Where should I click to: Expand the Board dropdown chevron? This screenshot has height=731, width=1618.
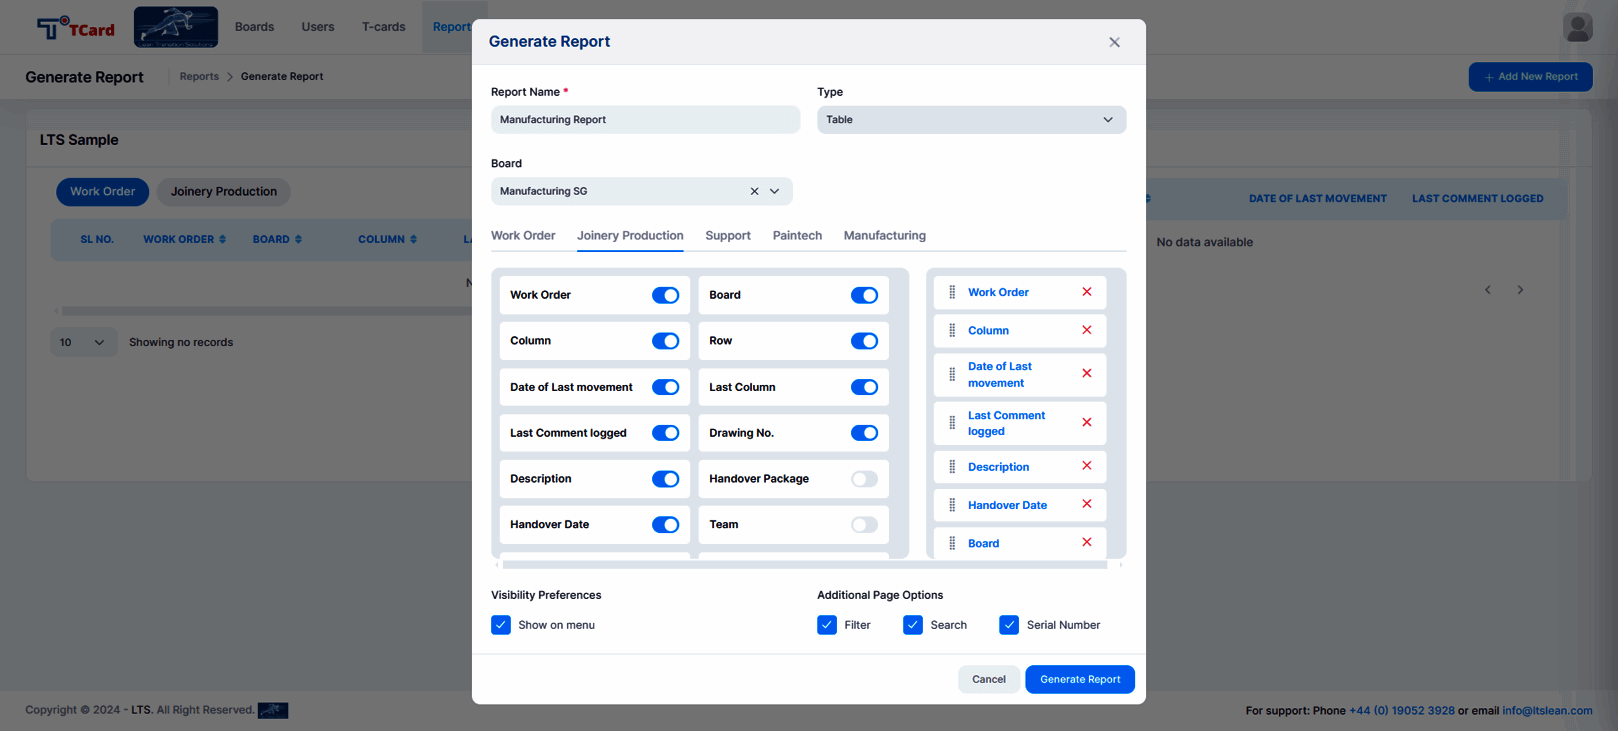click(774, 191)
